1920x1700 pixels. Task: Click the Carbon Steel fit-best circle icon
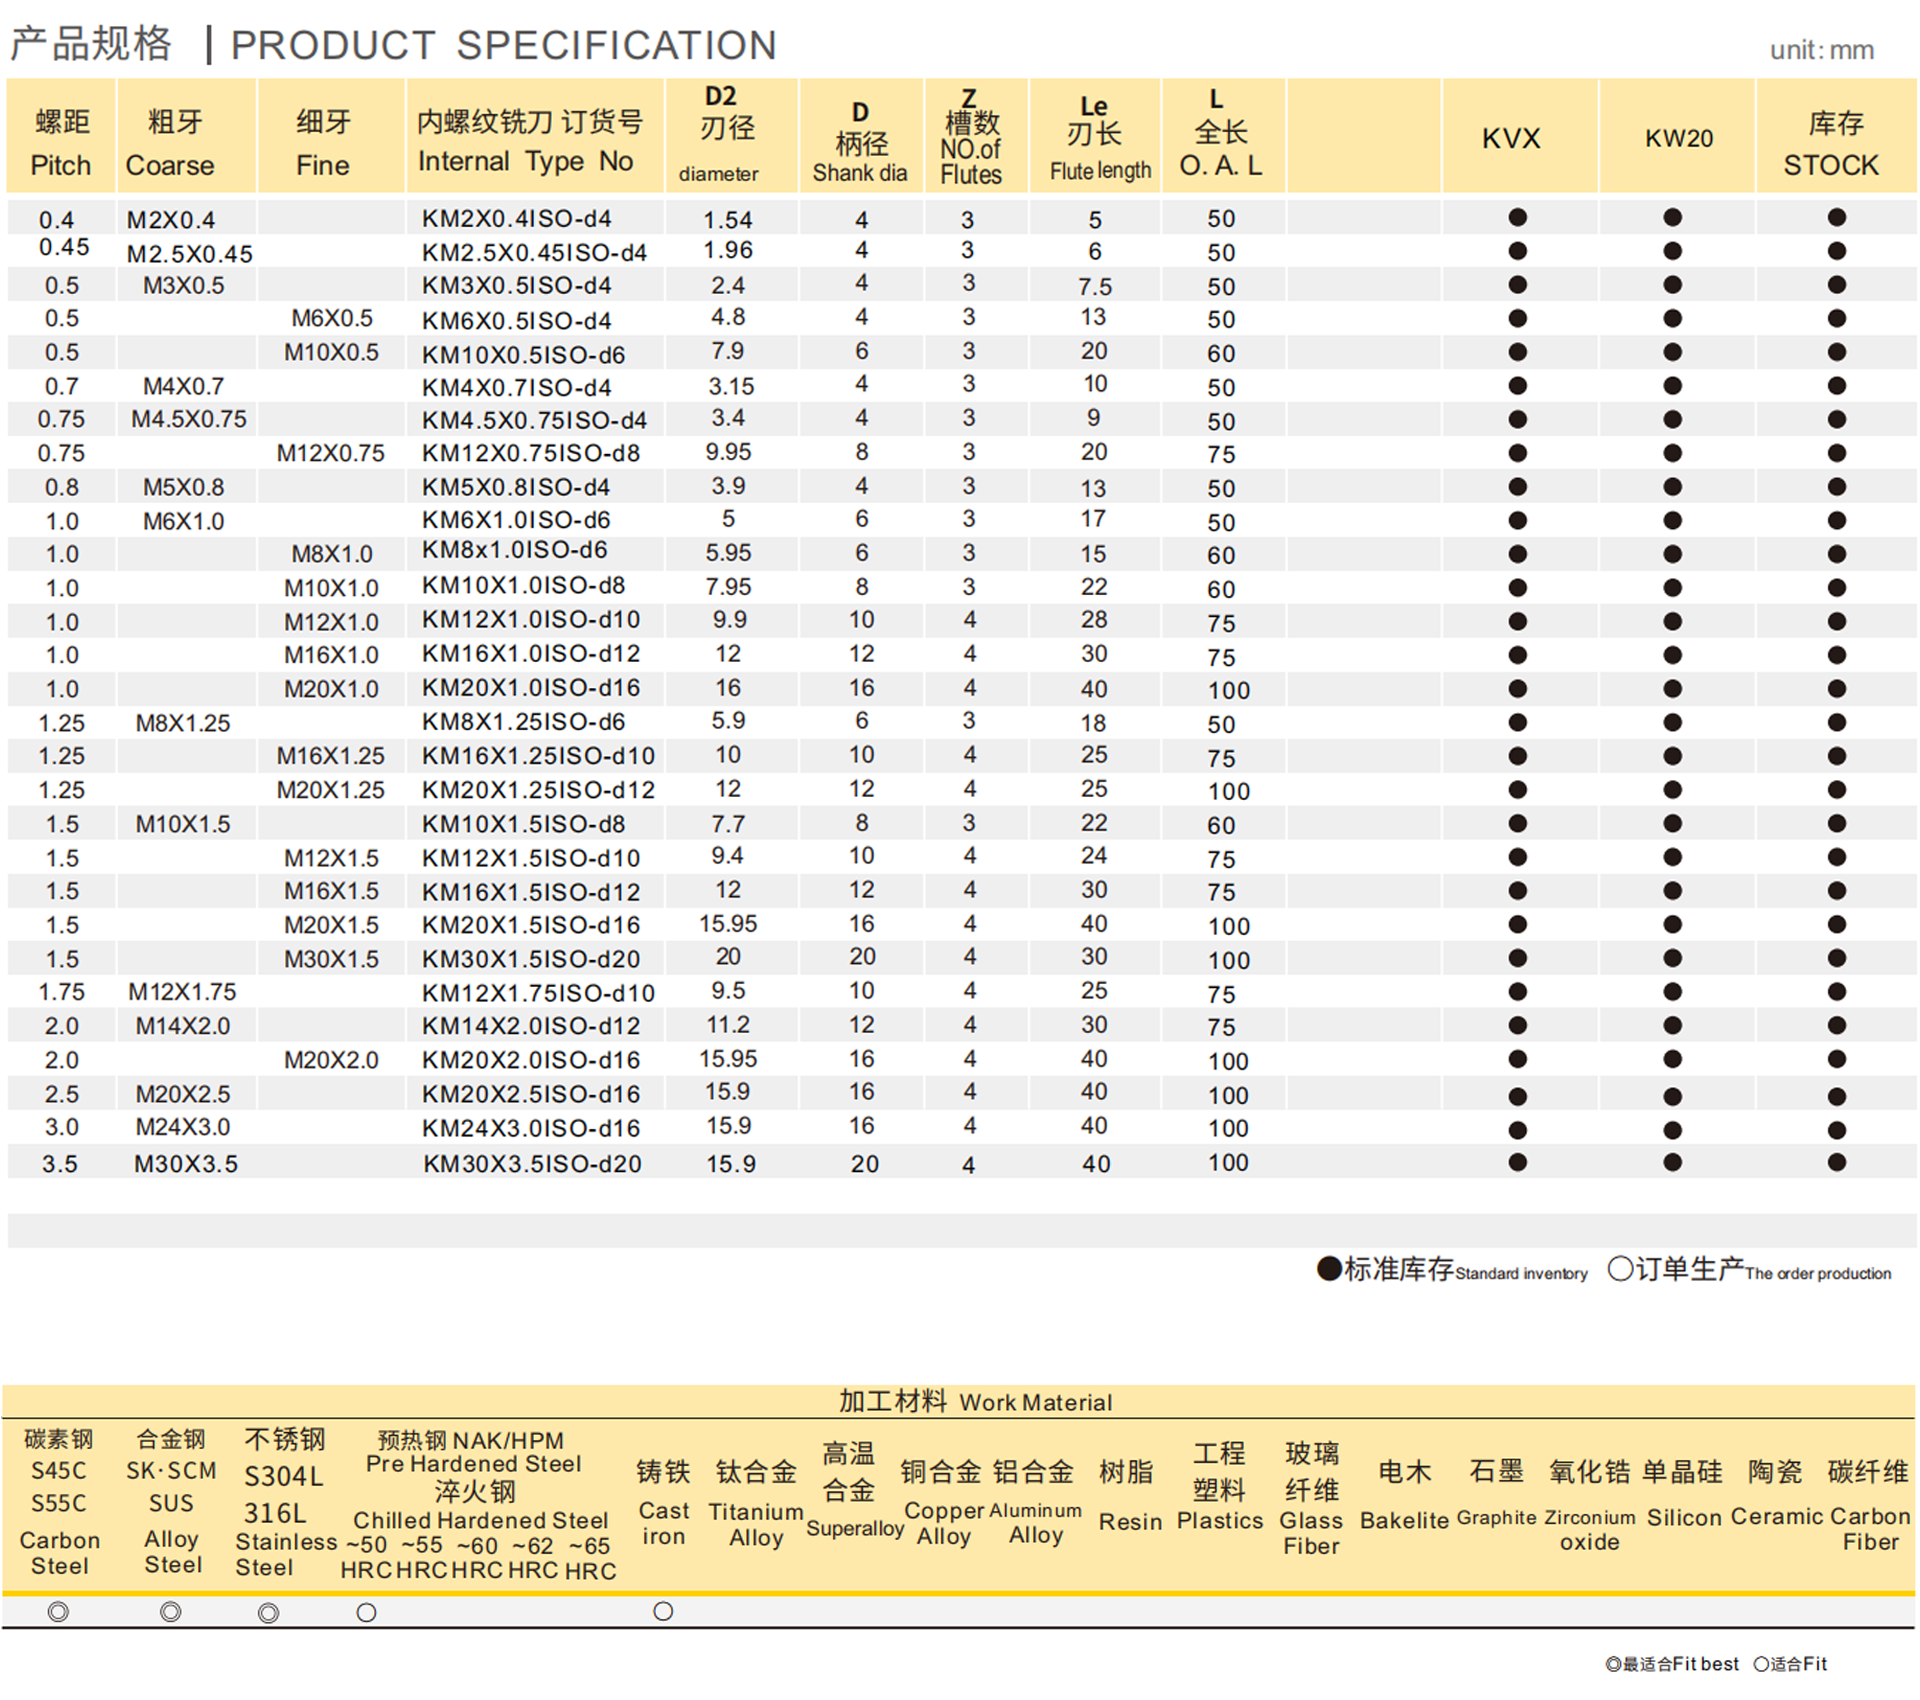pyautogui.click(x=58, y=1612)
